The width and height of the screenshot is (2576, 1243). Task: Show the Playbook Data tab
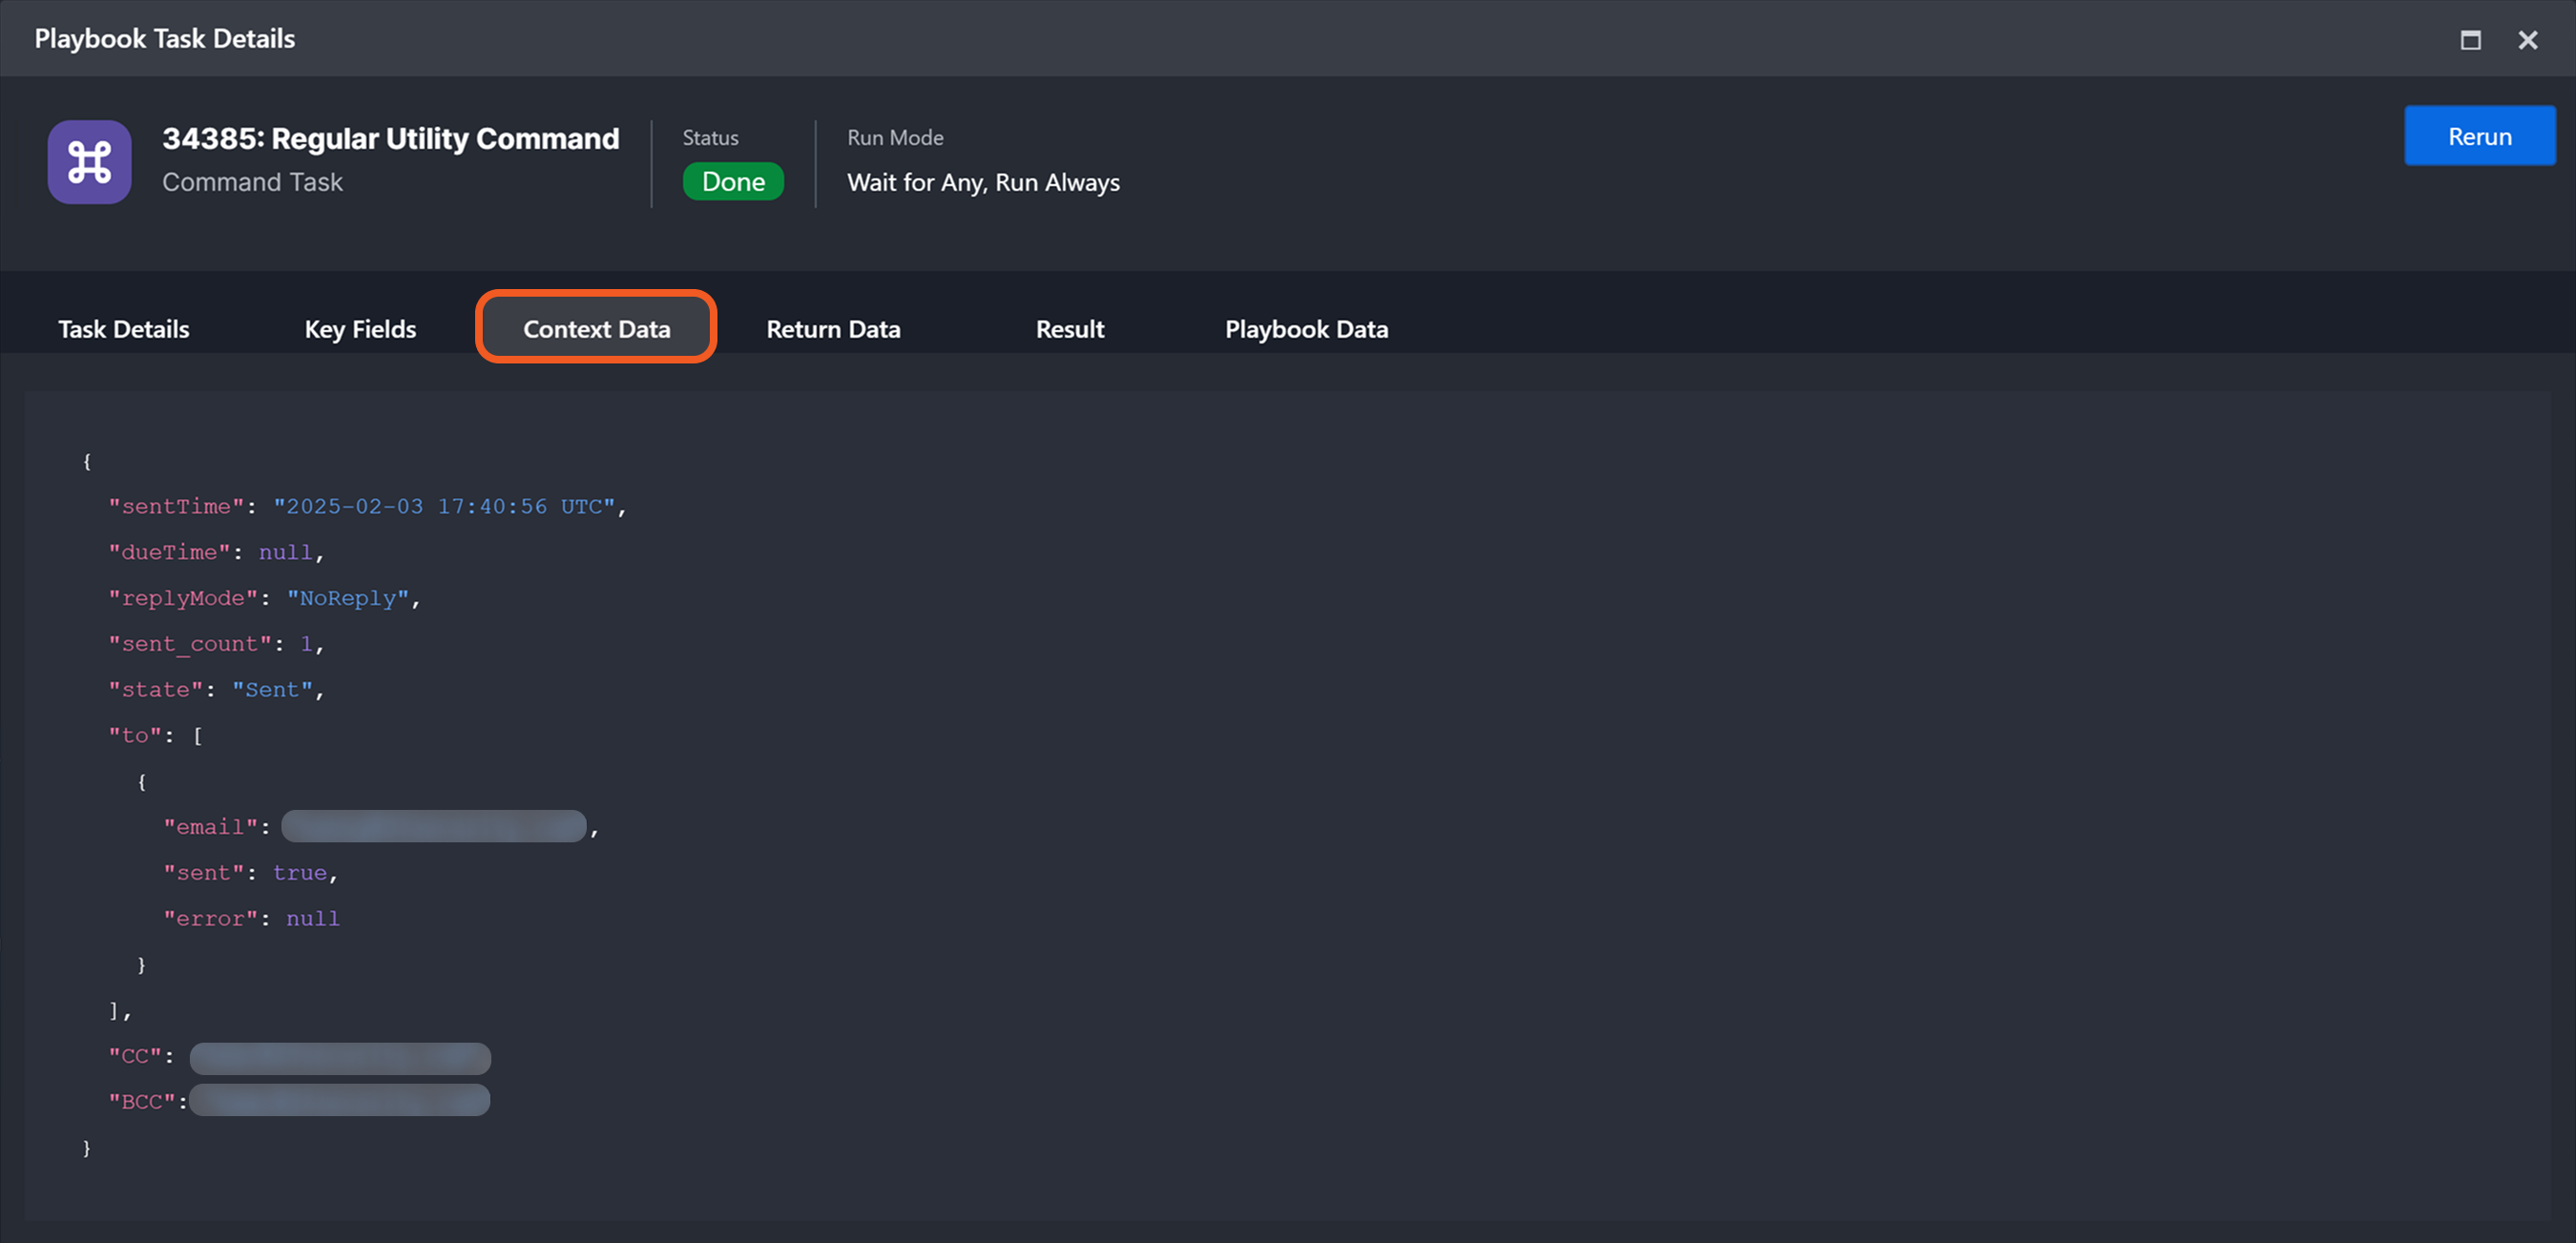point(1306,329)
